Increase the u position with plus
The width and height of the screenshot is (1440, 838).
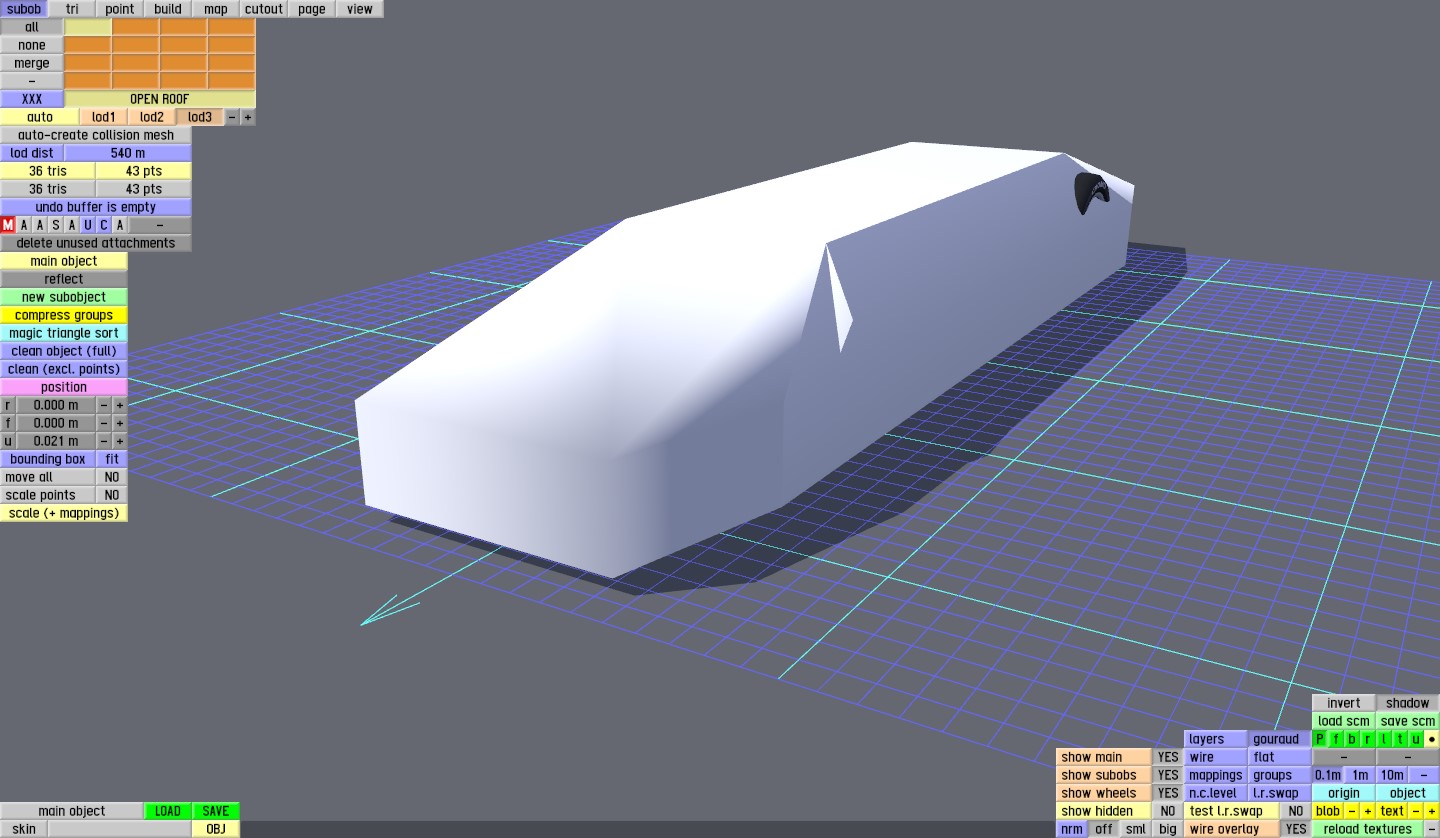click(x=120, y=441)
